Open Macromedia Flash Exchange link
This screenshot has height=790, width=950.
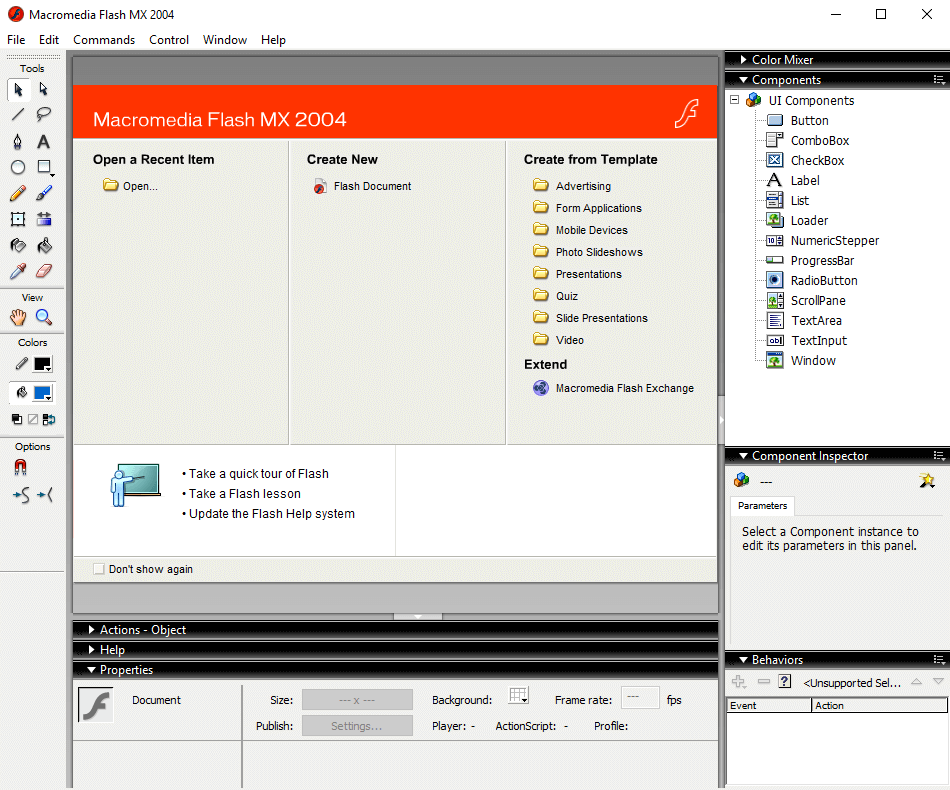(x=613, y=388)
